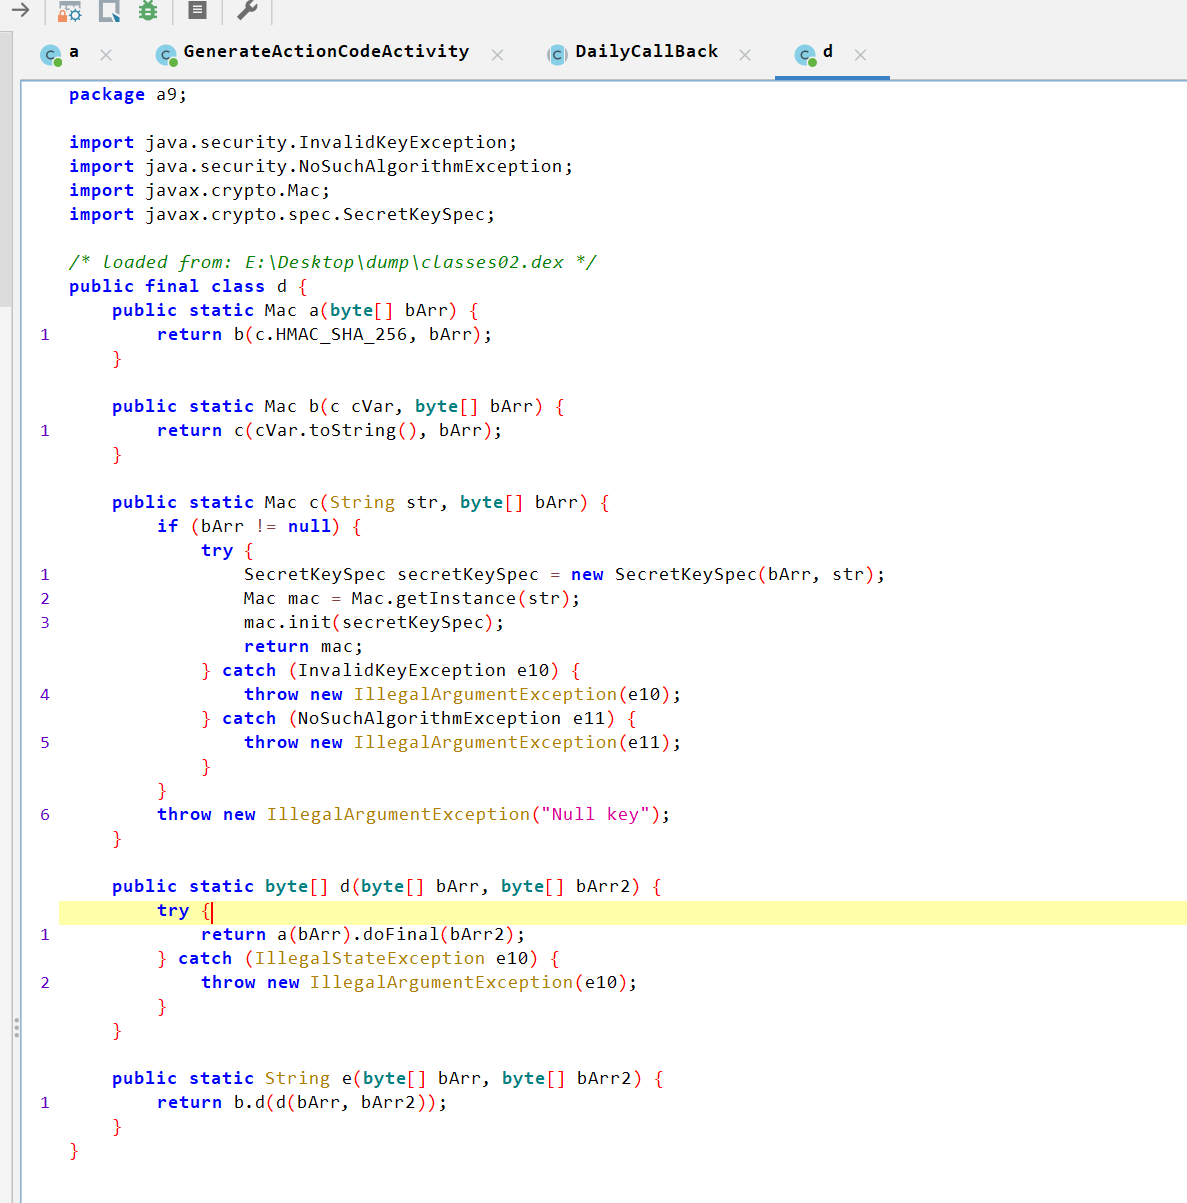
Task: Close the GenerateActionCodeActivity tab
Action: 497,55
